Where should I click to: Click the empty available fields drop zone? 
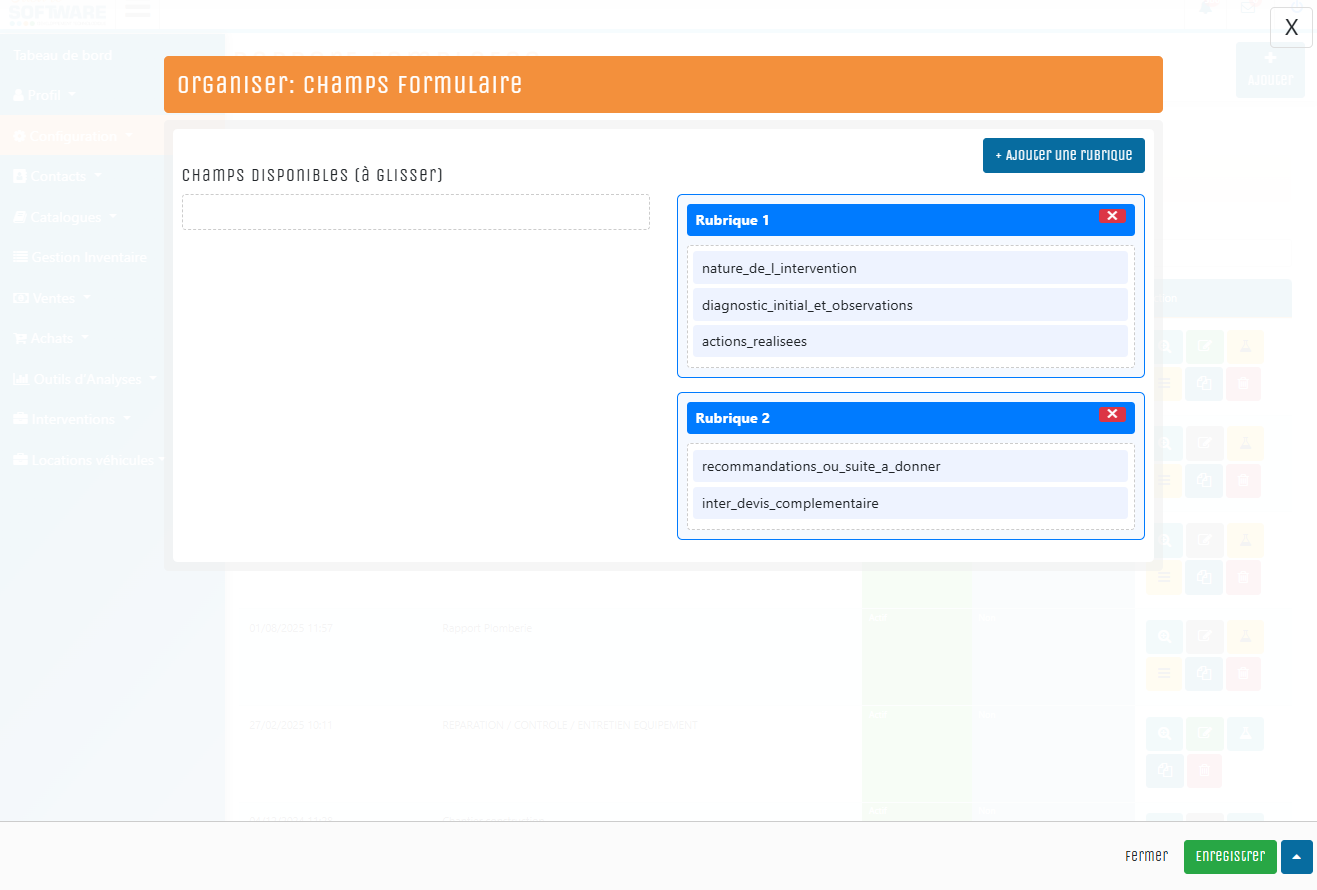[415, 212]
